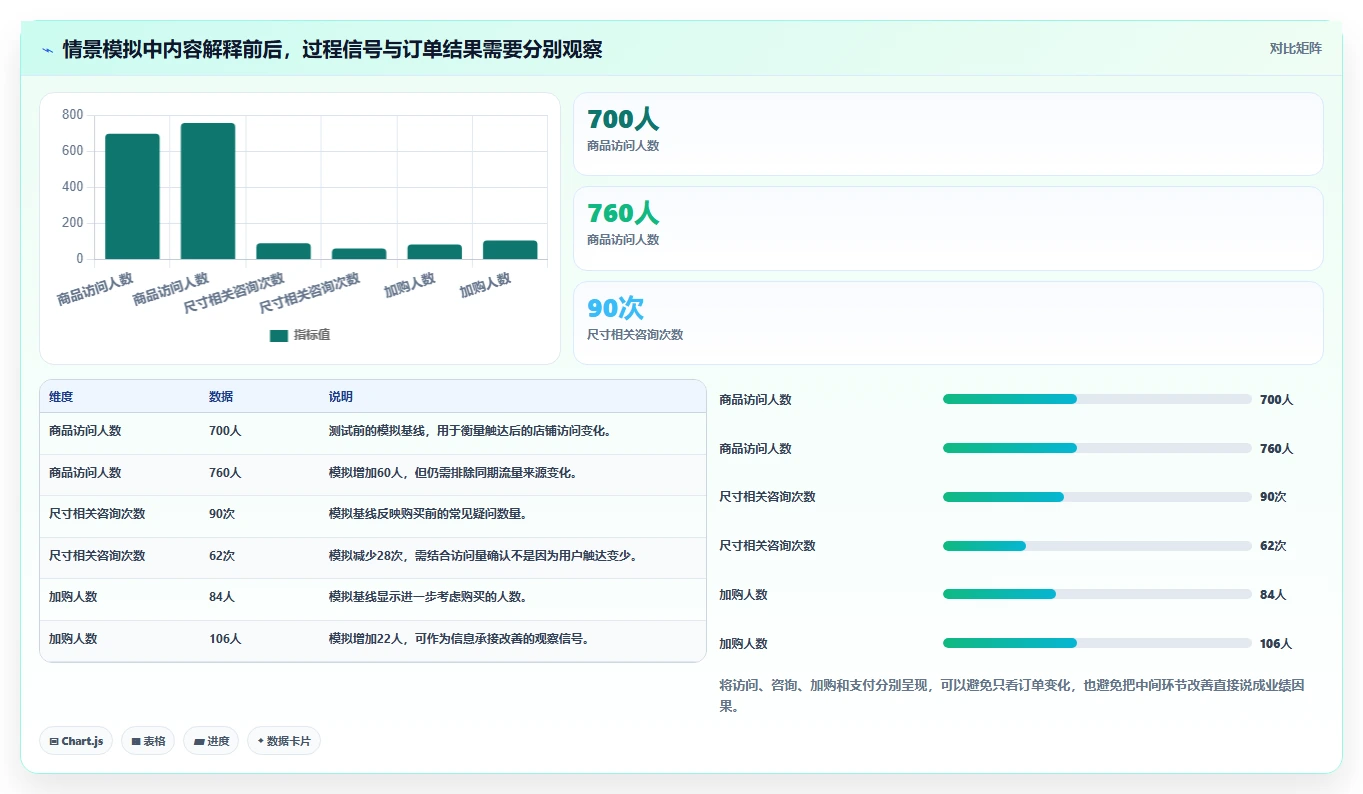Click the 进度 tag
1363x794 pixels.
(x=211, y=741)
